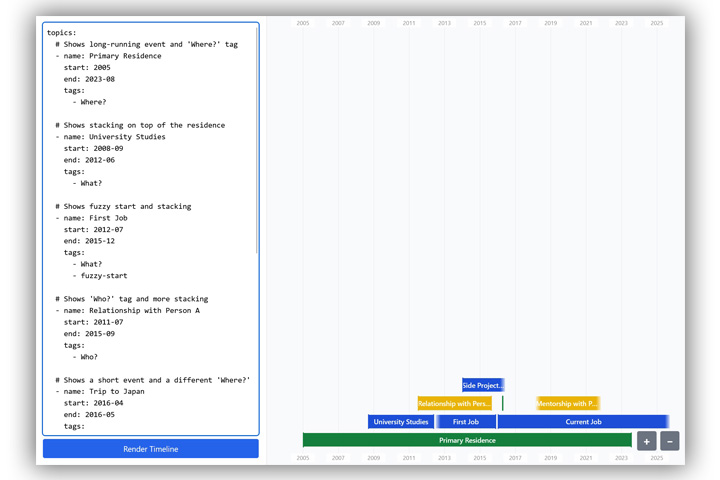Image resolution: width=720 pixels, height=480 pixels.
Task: Click the Side Project event bar
Action: coord(482,385)
